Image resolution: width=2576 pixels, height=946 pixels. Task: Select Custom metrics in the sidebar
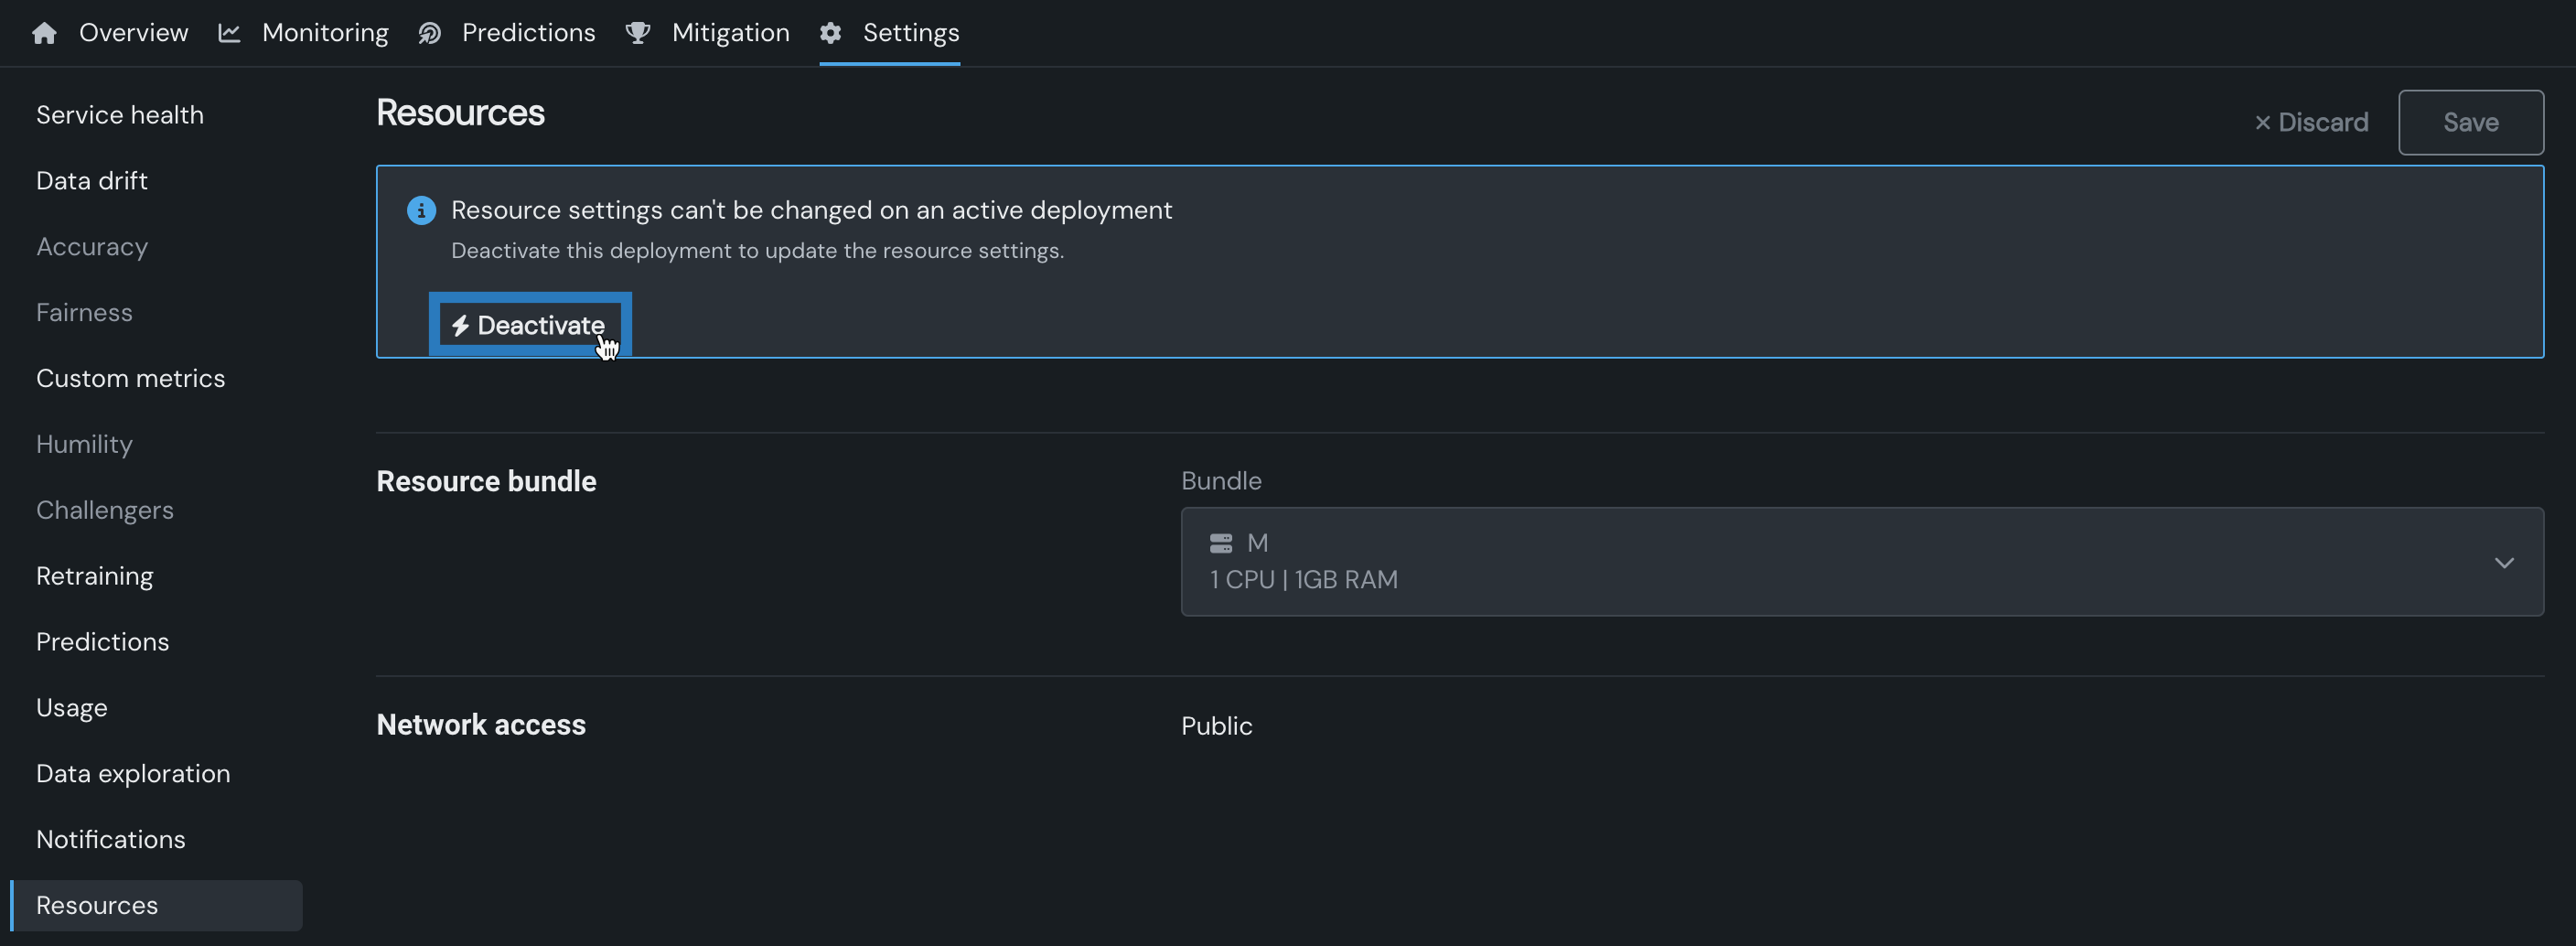coord(131,378)
